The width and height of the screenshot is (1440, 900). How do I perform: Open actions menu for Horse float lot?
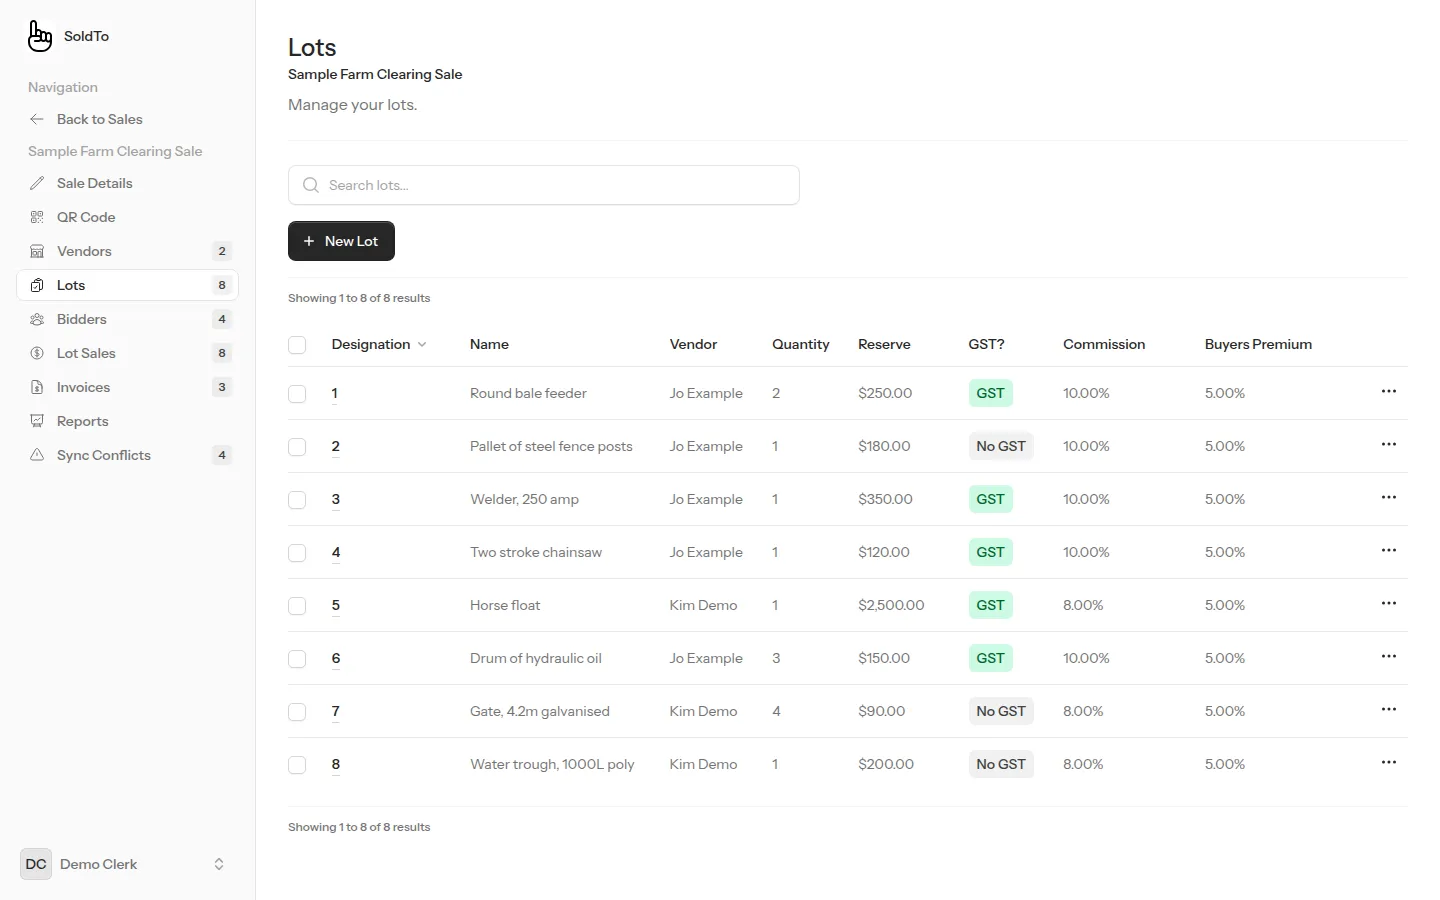(x=1389, y=603)
